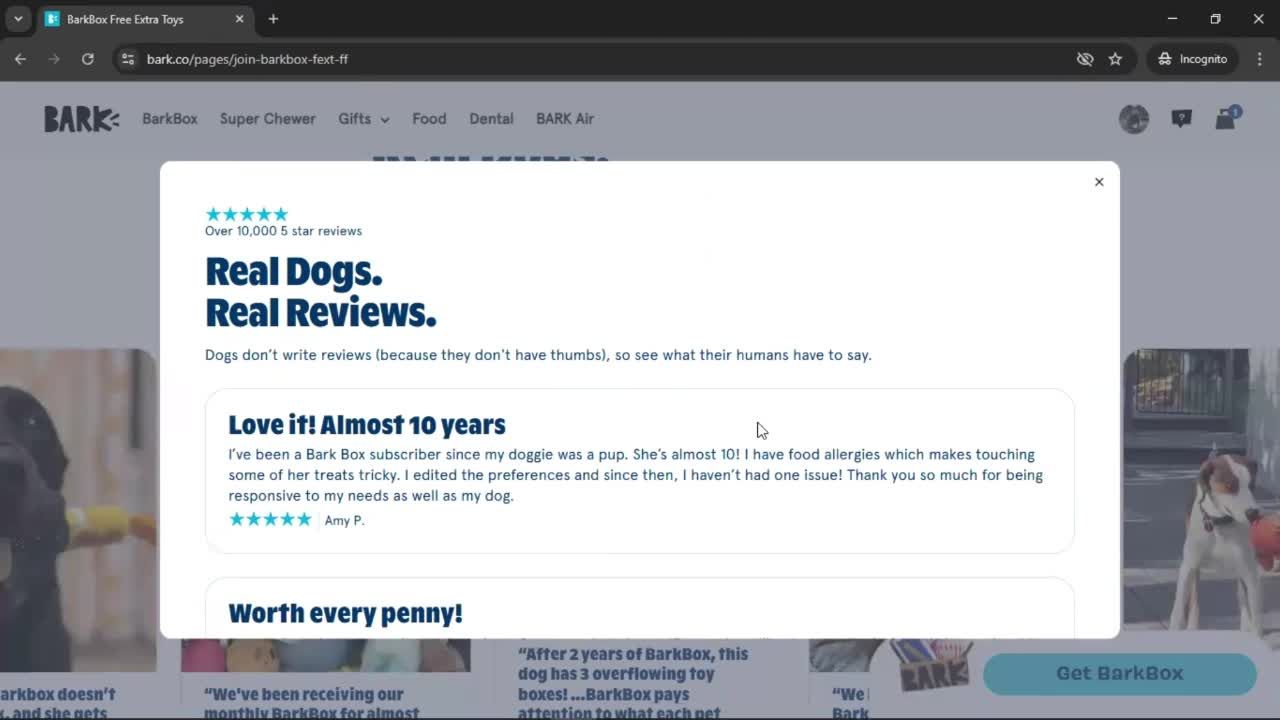Click the BARK logo in header
The width and height of the screenshot is (1280, 720).
click(82, 119)
